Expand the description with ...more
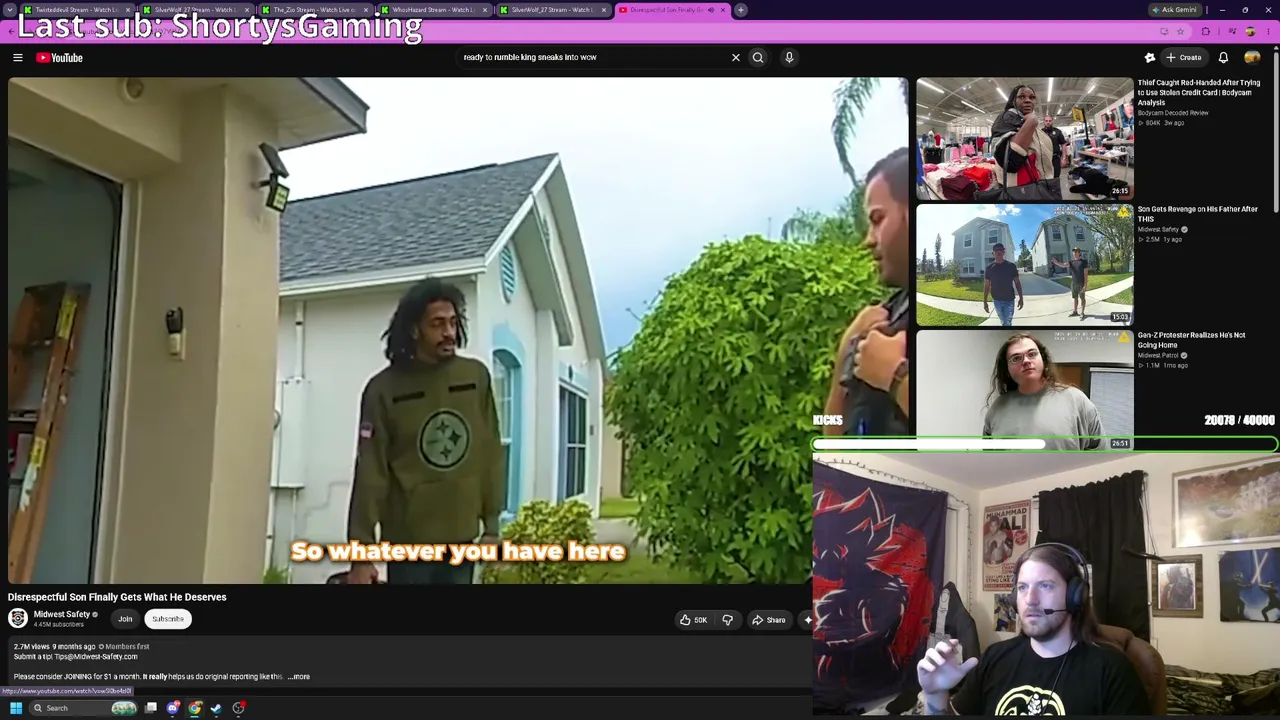The height and width of the screenshot is (720, 1280). (x=299, y=677)
